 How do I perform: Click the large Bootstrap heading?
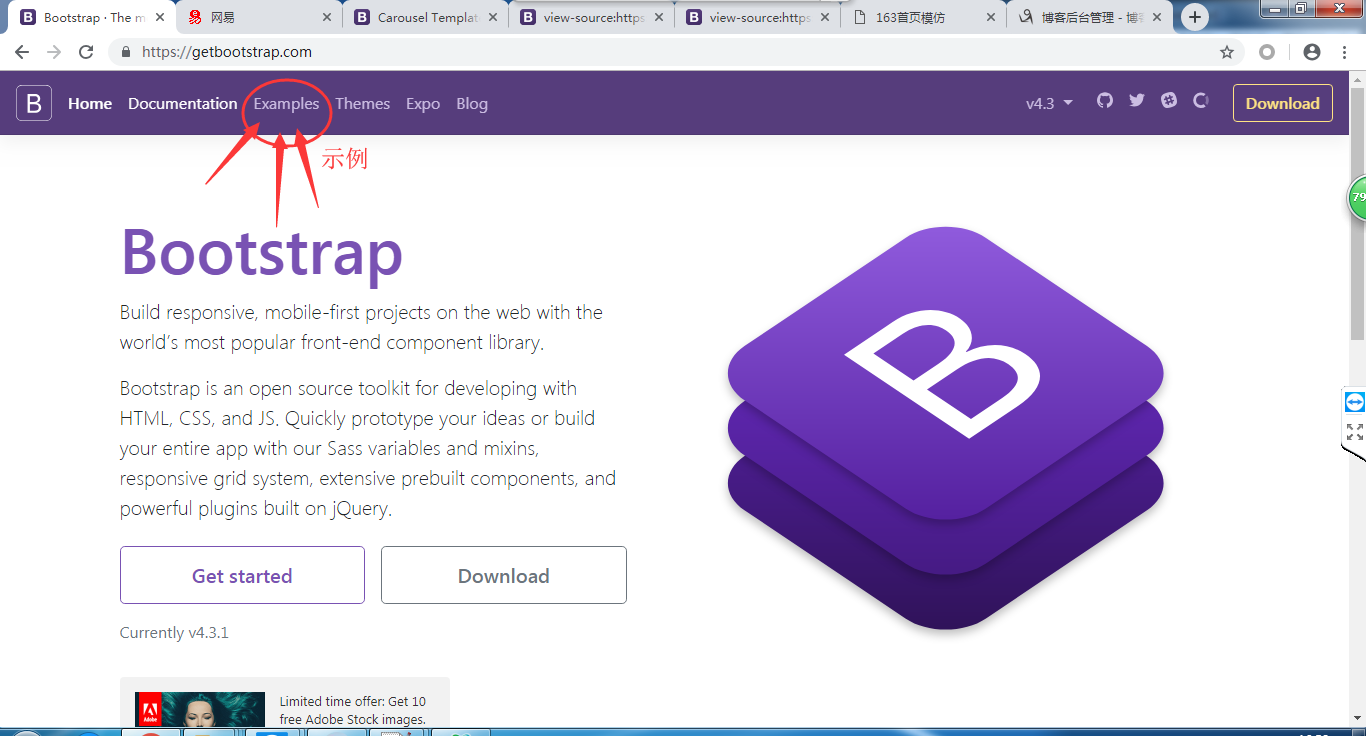[x=262, y=252]
